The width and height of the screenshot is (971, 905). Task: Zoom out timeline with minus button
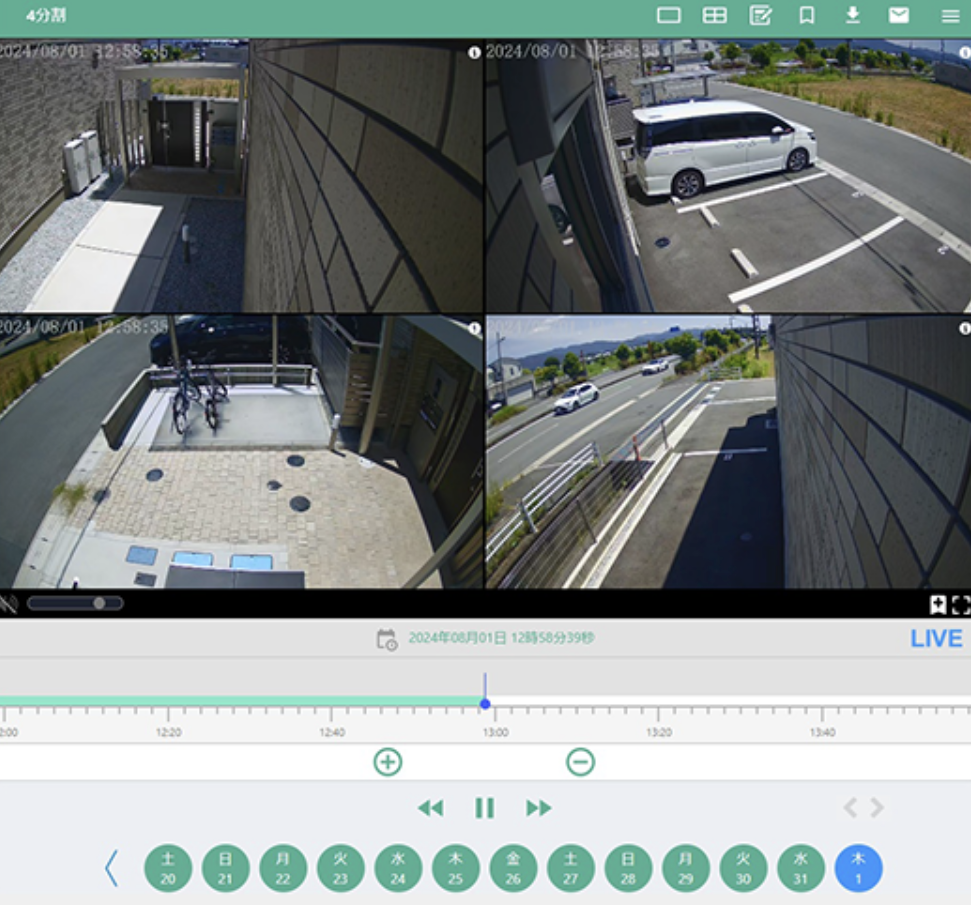580,762
